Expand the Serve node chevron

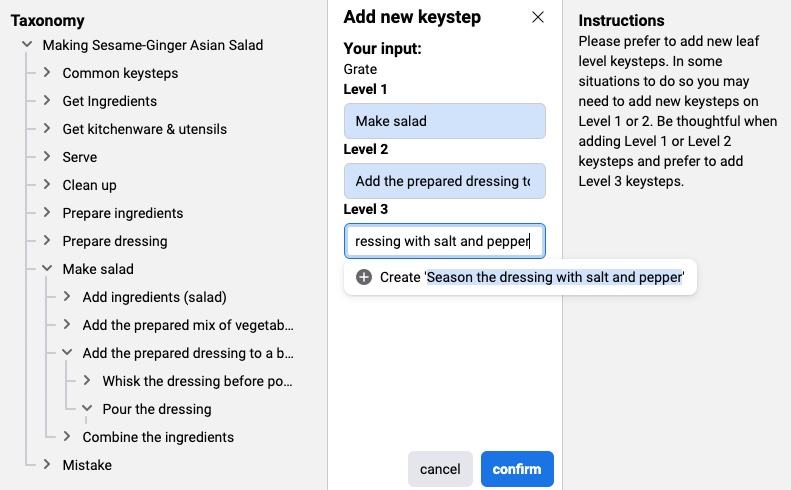coord(47,157)
